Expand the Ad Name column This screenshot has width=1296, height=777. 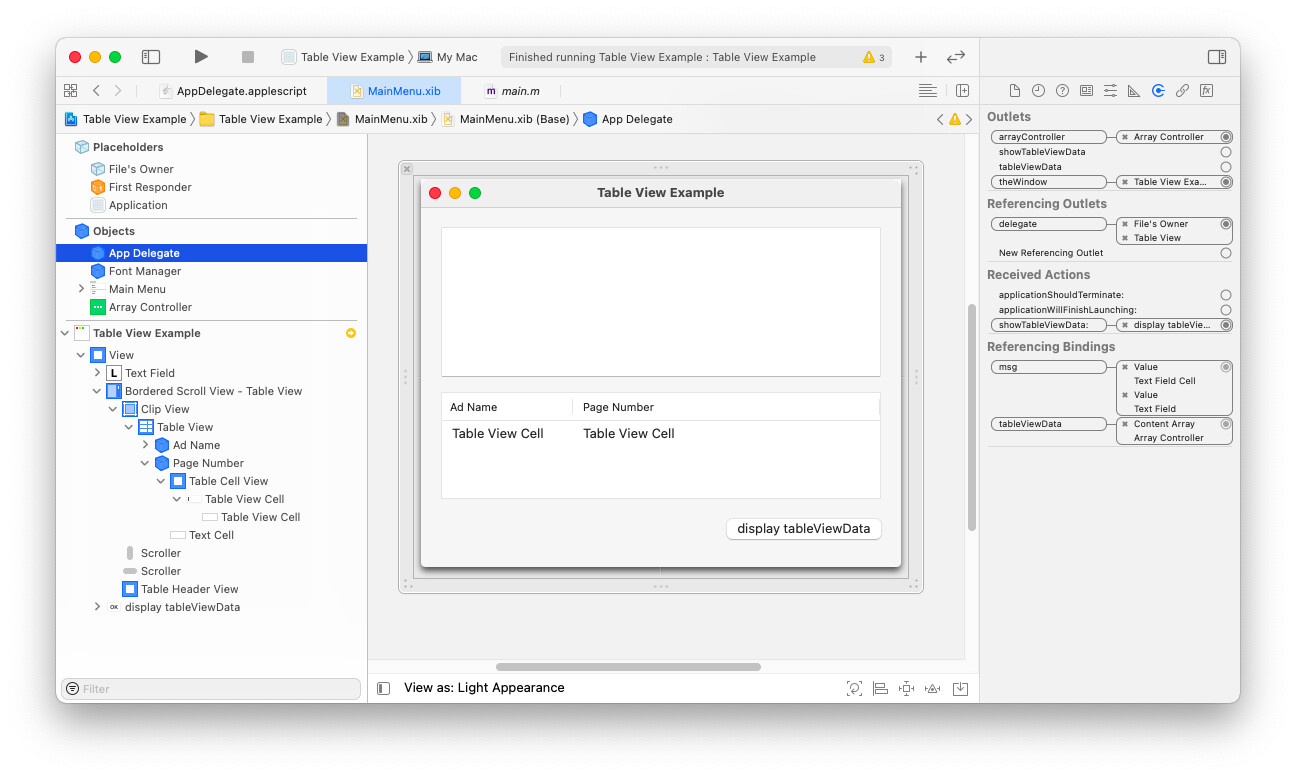pyautogui.click(x=145, y=445)
